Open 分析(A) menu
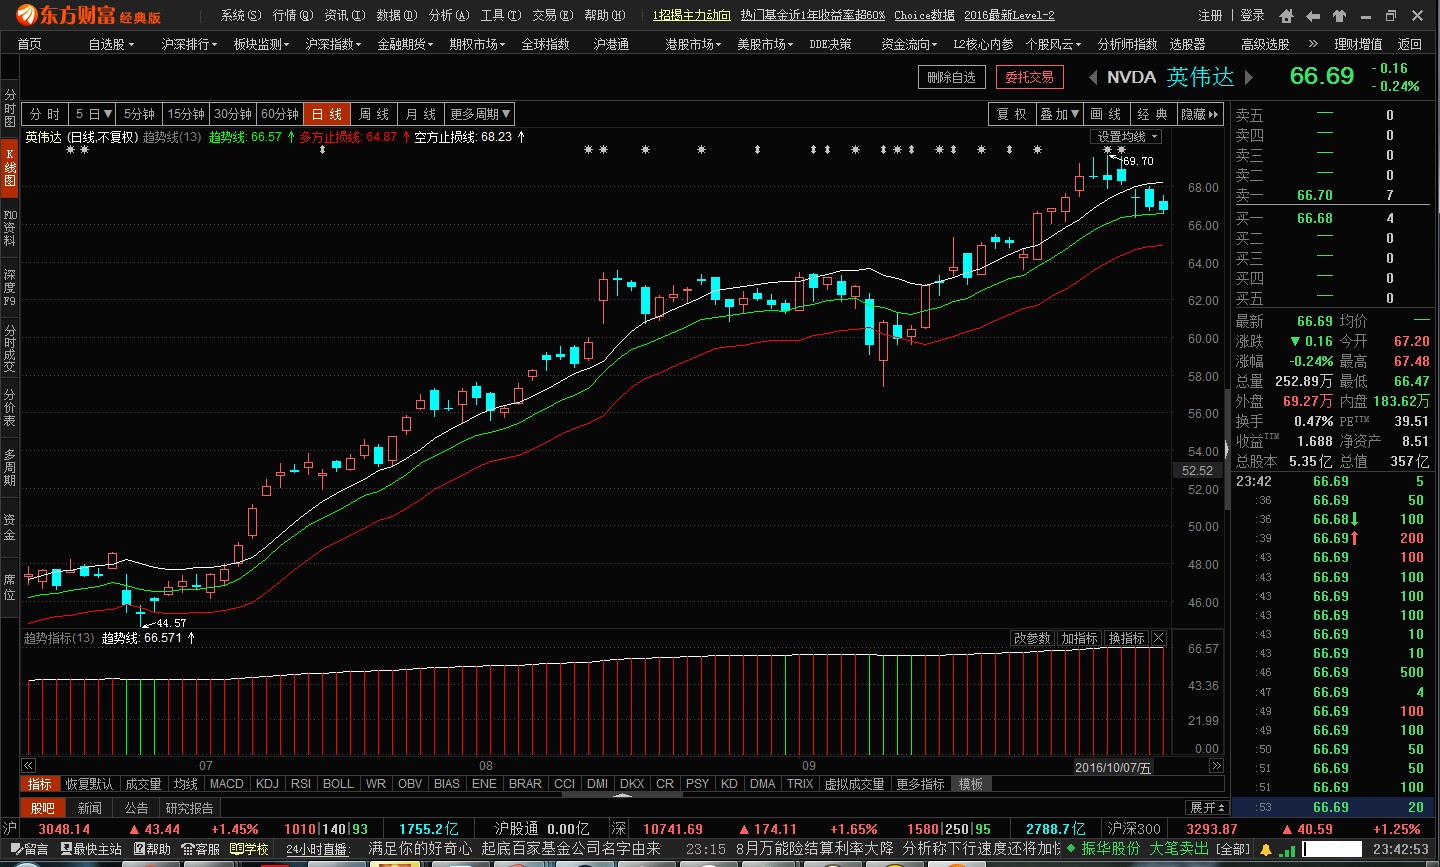This screenshot has height=867, width=1440. pos(449,15)
